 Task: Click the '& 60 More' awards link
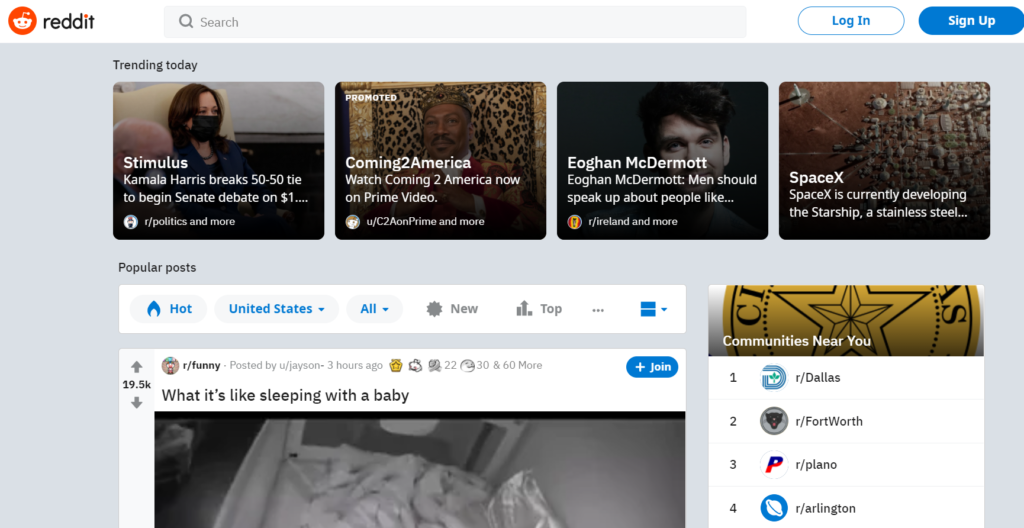517,365
